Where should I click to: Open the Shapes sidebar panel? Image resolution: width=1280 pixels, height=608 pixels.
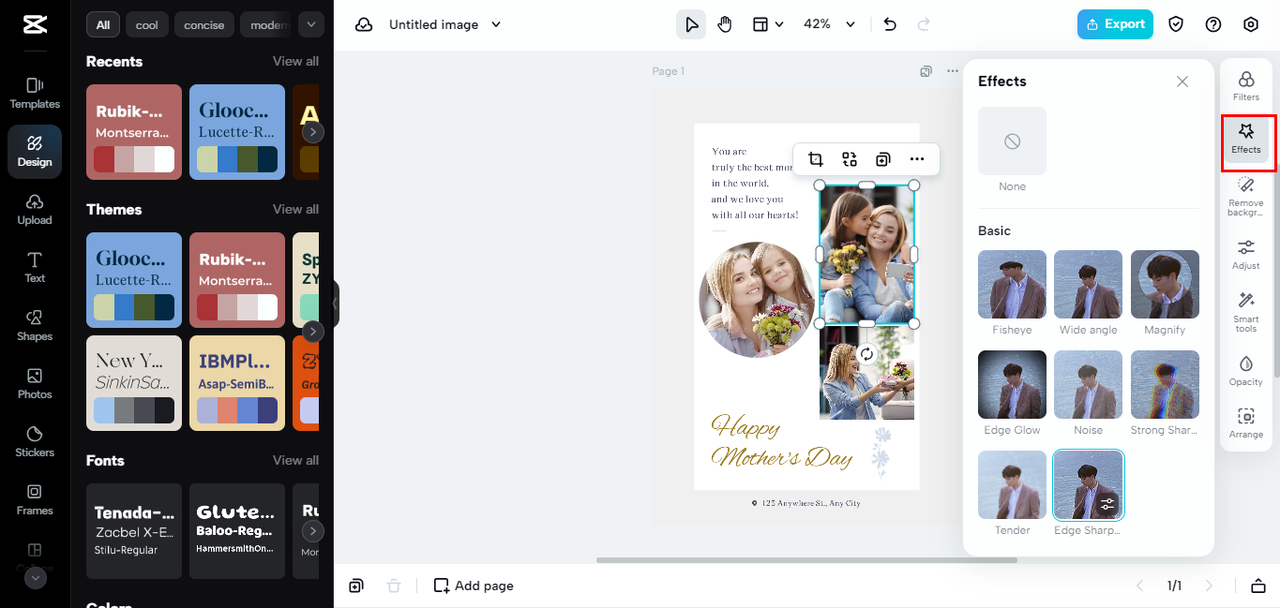pos(35,325)
